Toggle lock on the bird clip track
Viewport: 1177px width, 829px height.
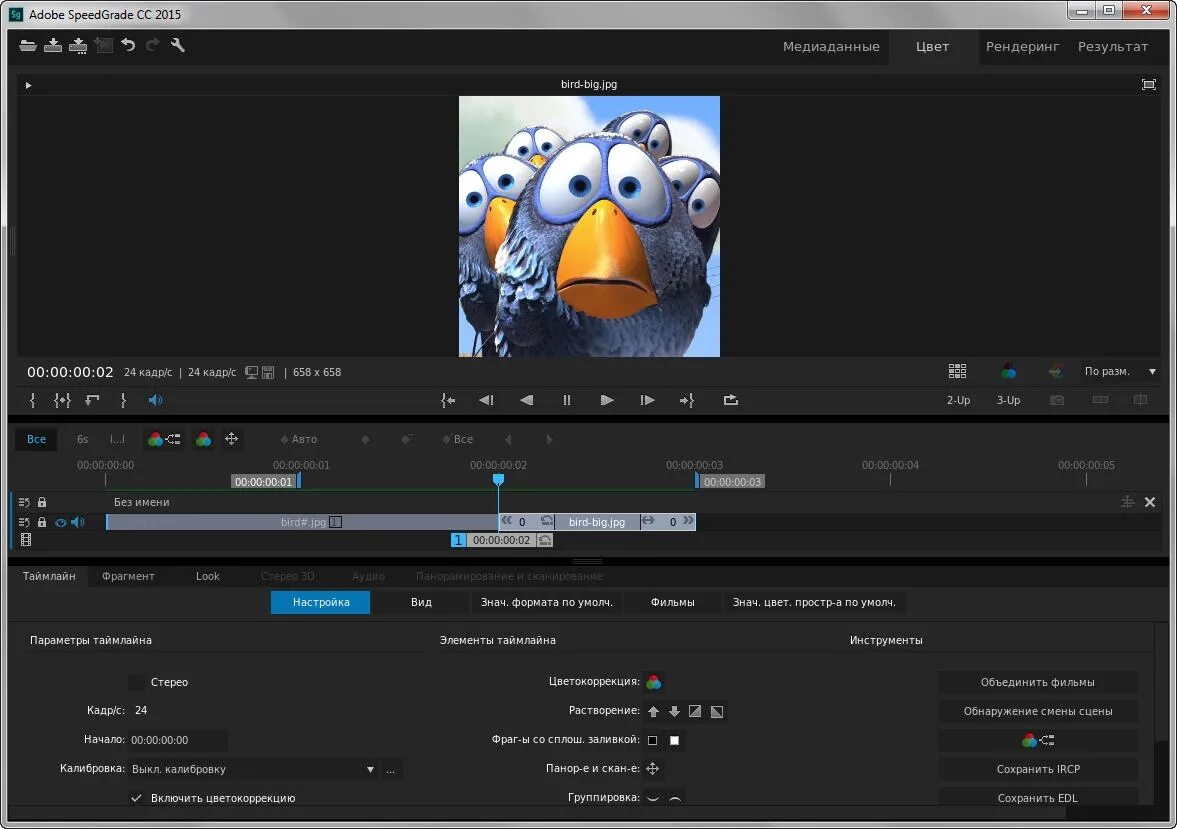point(42,522)
